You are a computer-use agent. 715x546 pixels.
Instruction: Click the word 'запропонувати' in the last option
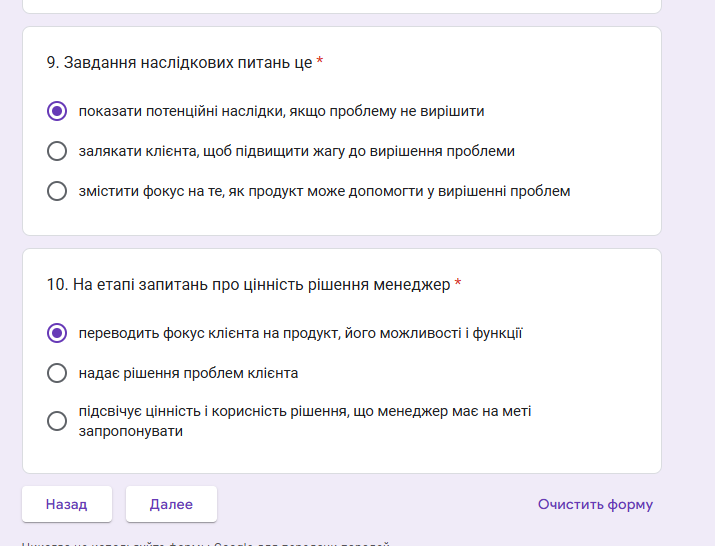(131, 431)
